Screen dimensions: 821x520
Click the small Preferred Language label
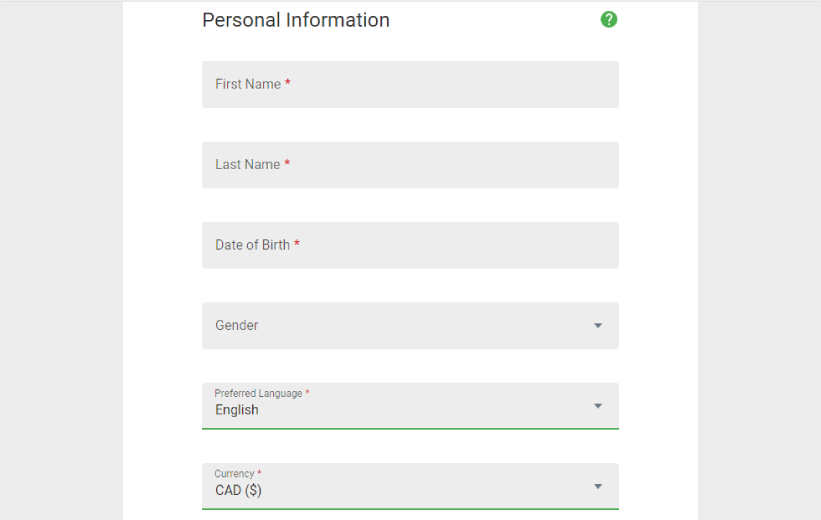[x=258, y=393]
